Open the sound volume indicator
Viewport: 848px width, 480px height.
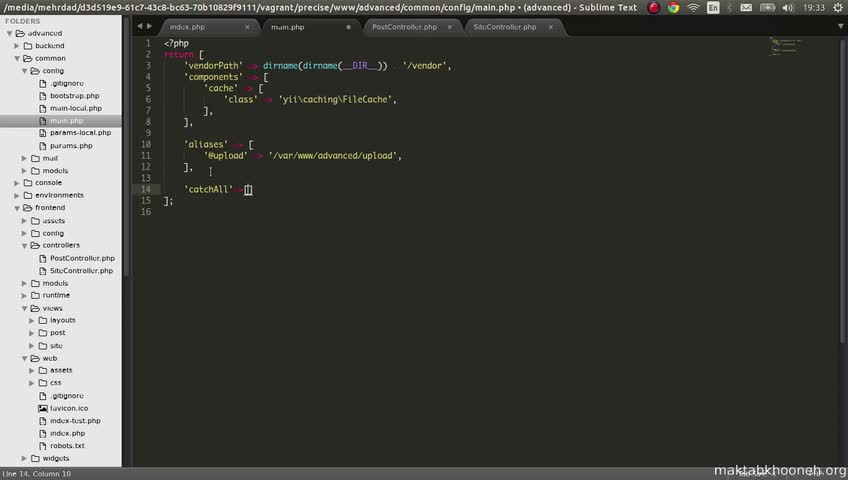[787, 8]
